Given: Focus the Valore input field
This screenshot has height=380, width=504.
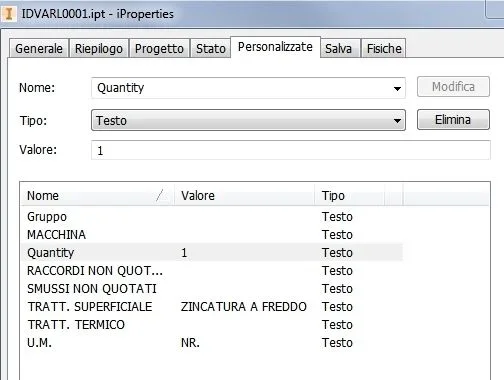Looking at the screenshot, I should pyautogui.click(x=290, y=150).
